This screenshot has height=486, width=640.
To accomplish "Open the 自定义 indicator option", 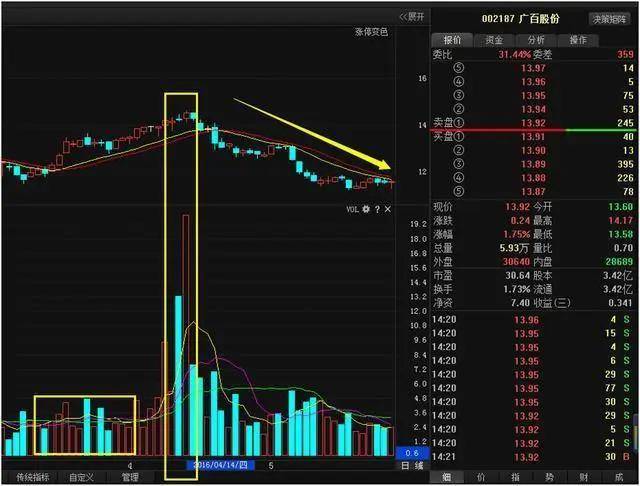I will (x=82, y=477).
